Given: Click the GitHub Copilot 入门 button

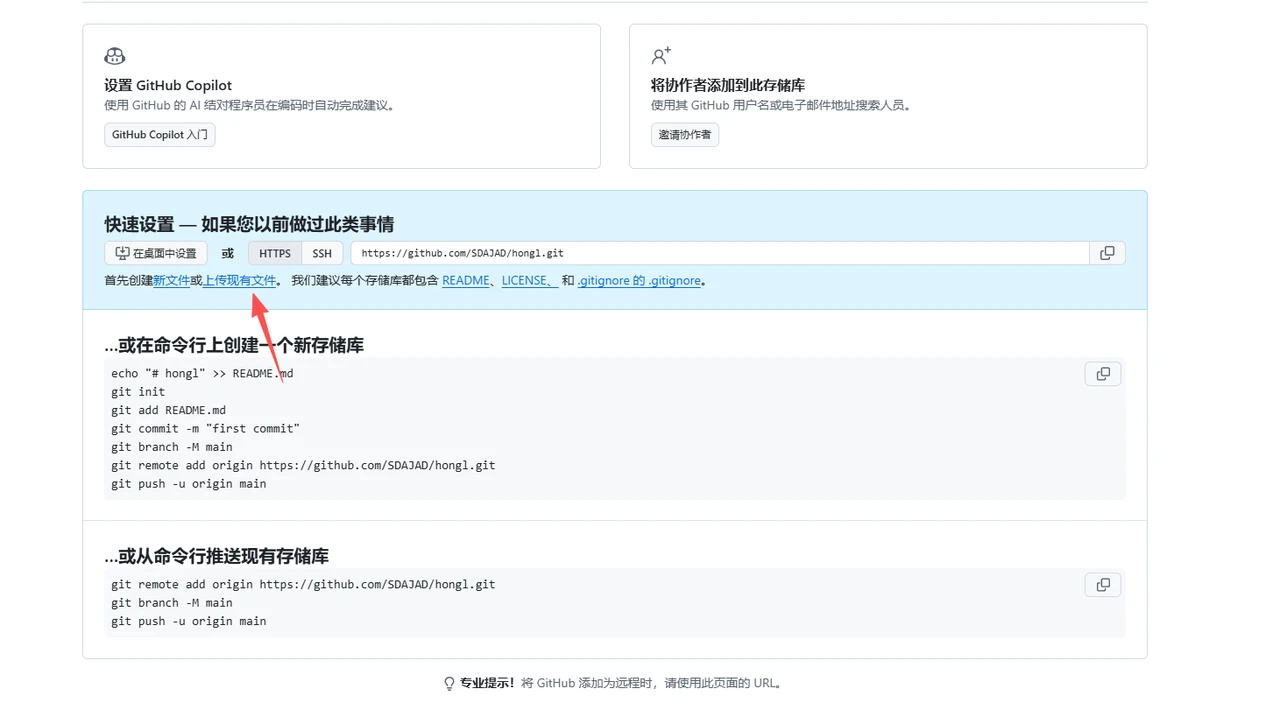Looking at the screenshot, I should 159,134.
